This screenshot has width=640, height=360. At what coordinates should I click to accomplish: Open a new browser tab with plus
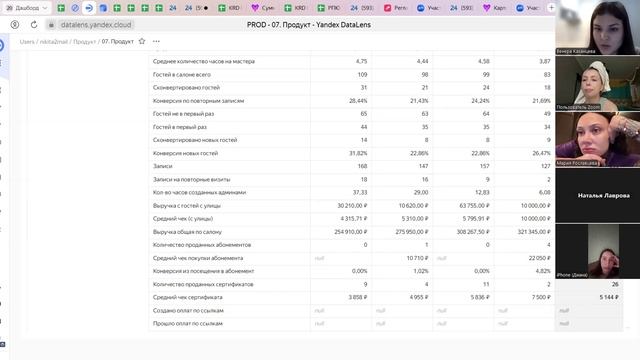pos(551,8)
